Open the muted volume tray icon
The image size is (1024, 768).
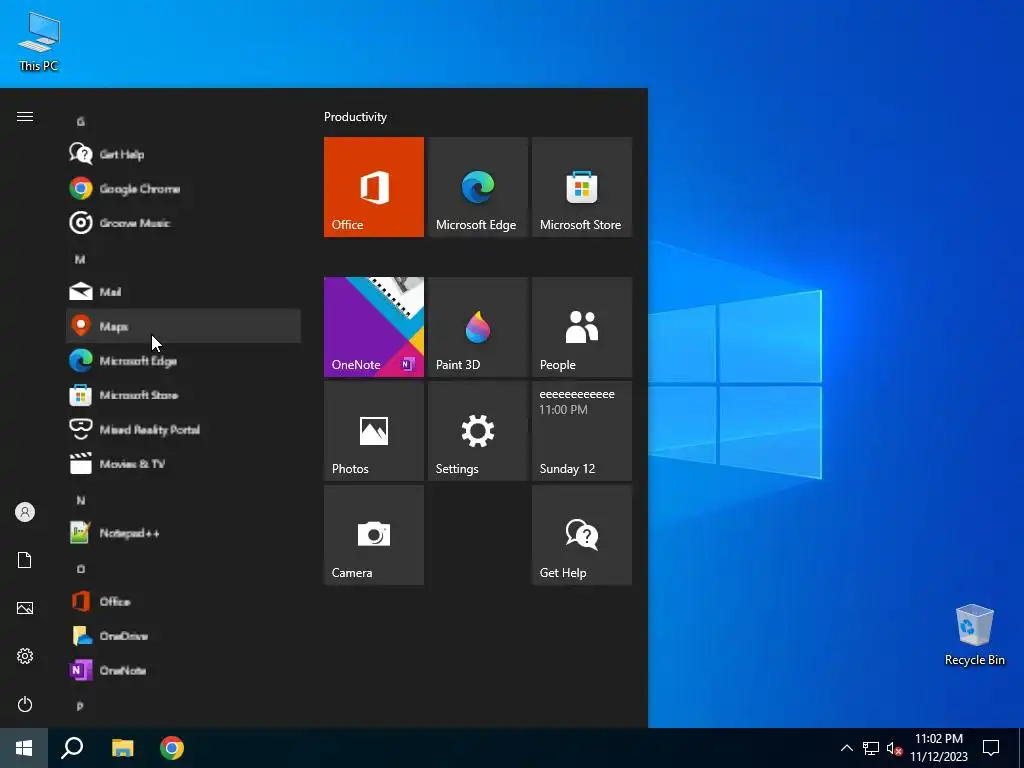pos(894,748)
